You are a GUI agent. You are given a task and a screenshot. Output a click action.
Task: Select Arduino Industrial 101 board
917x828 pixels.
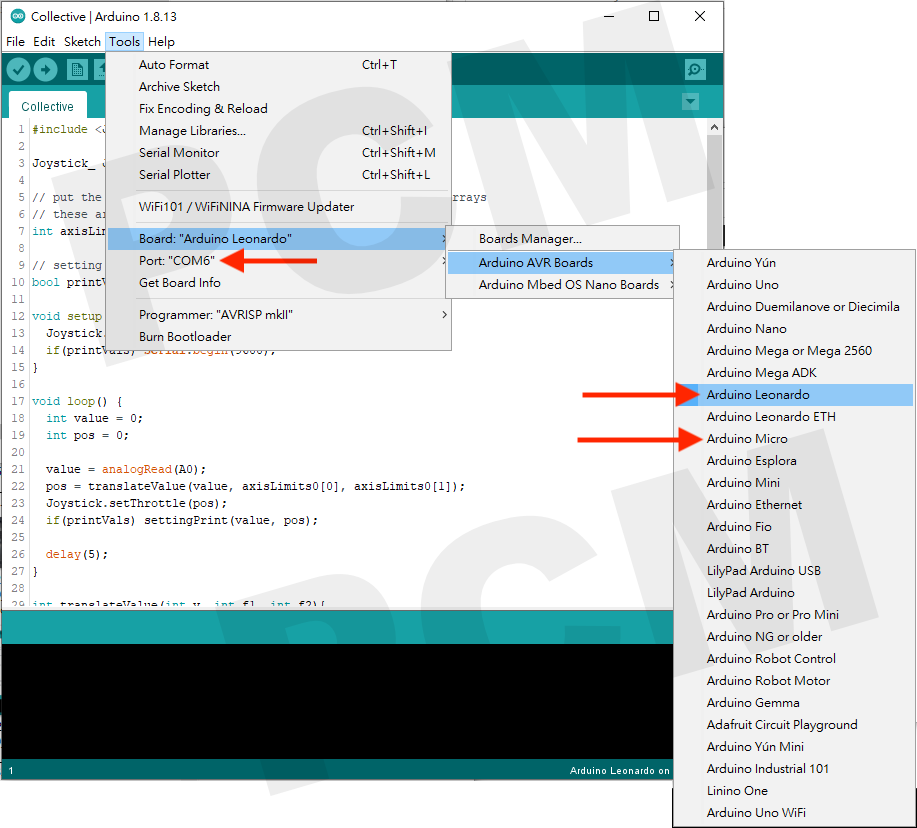(794, 769)
